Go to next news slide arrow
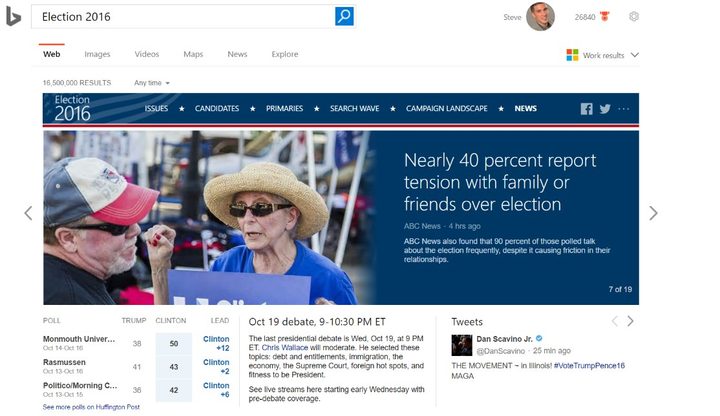Screen dimensions: 720x416 pos(653,213)
